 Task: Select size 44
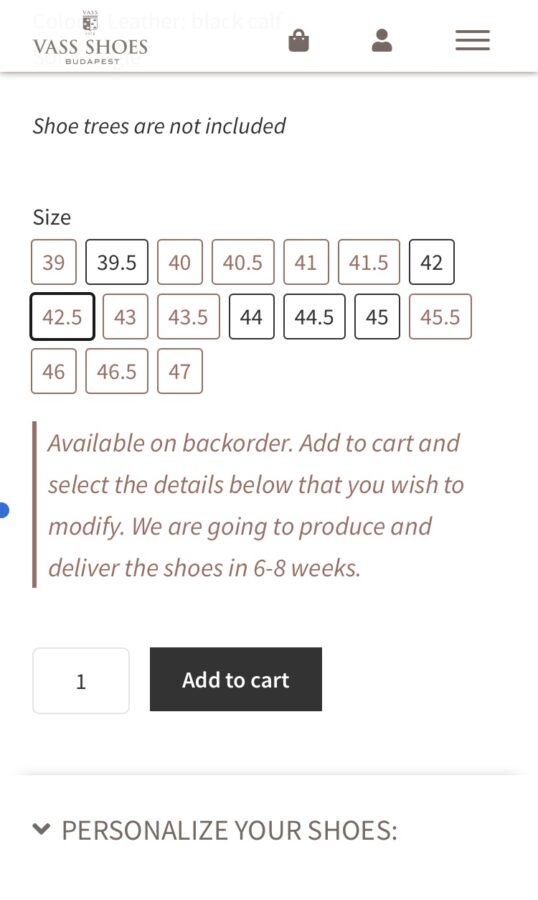point(251,317)
